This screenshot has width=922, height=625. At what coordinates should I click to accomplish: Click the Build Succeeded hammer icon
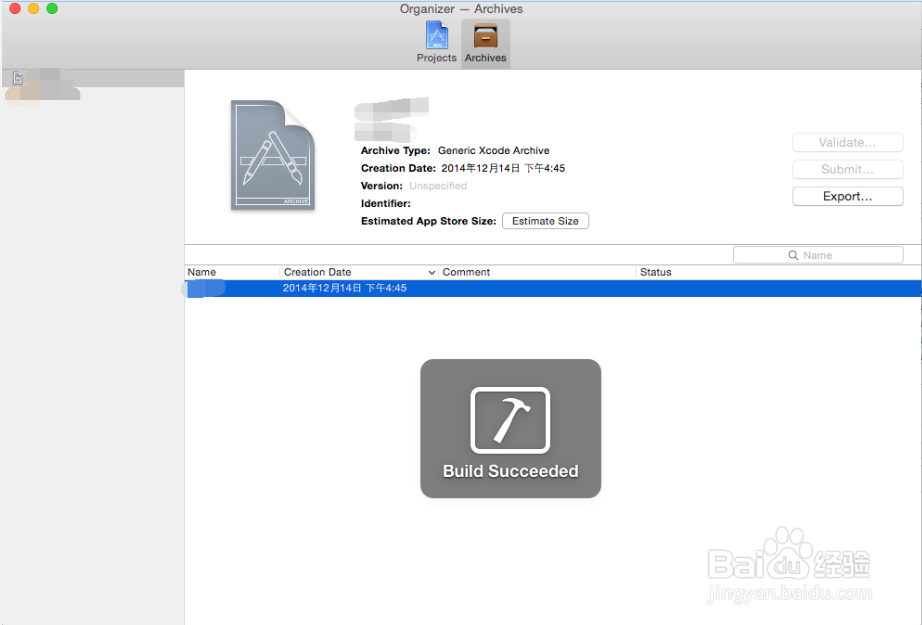click(x=510, y=420)
